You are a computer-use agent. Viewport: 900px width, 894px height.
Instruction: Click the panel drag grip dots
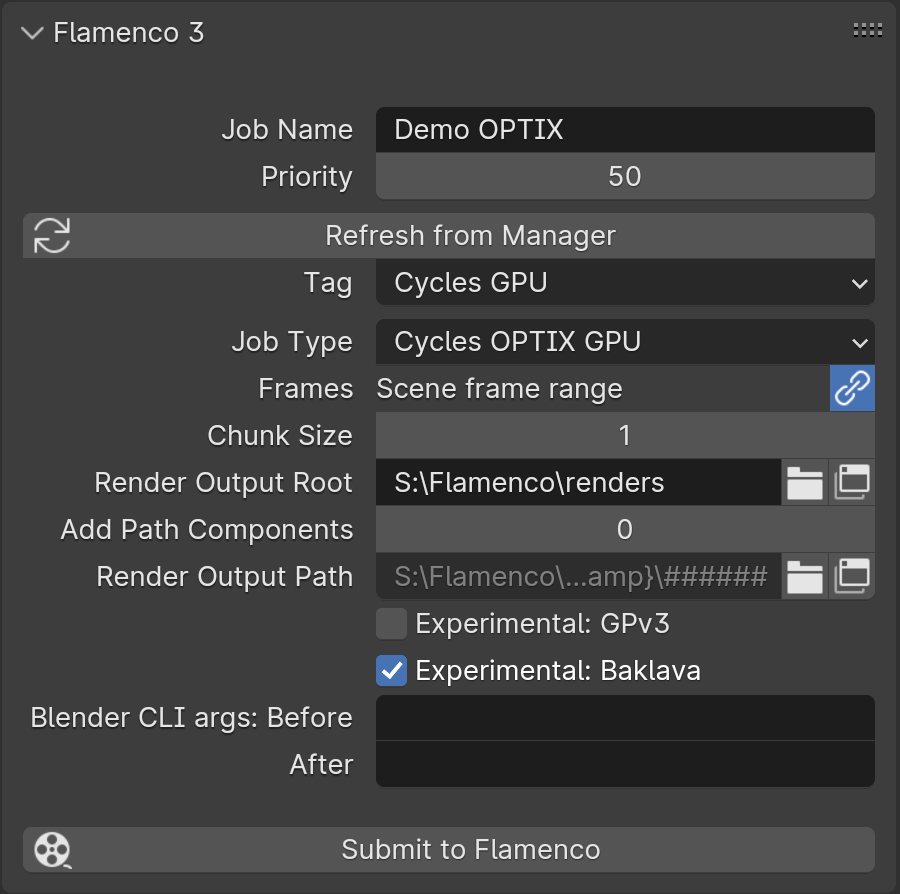pyautogui.click(x=867, y=31)
